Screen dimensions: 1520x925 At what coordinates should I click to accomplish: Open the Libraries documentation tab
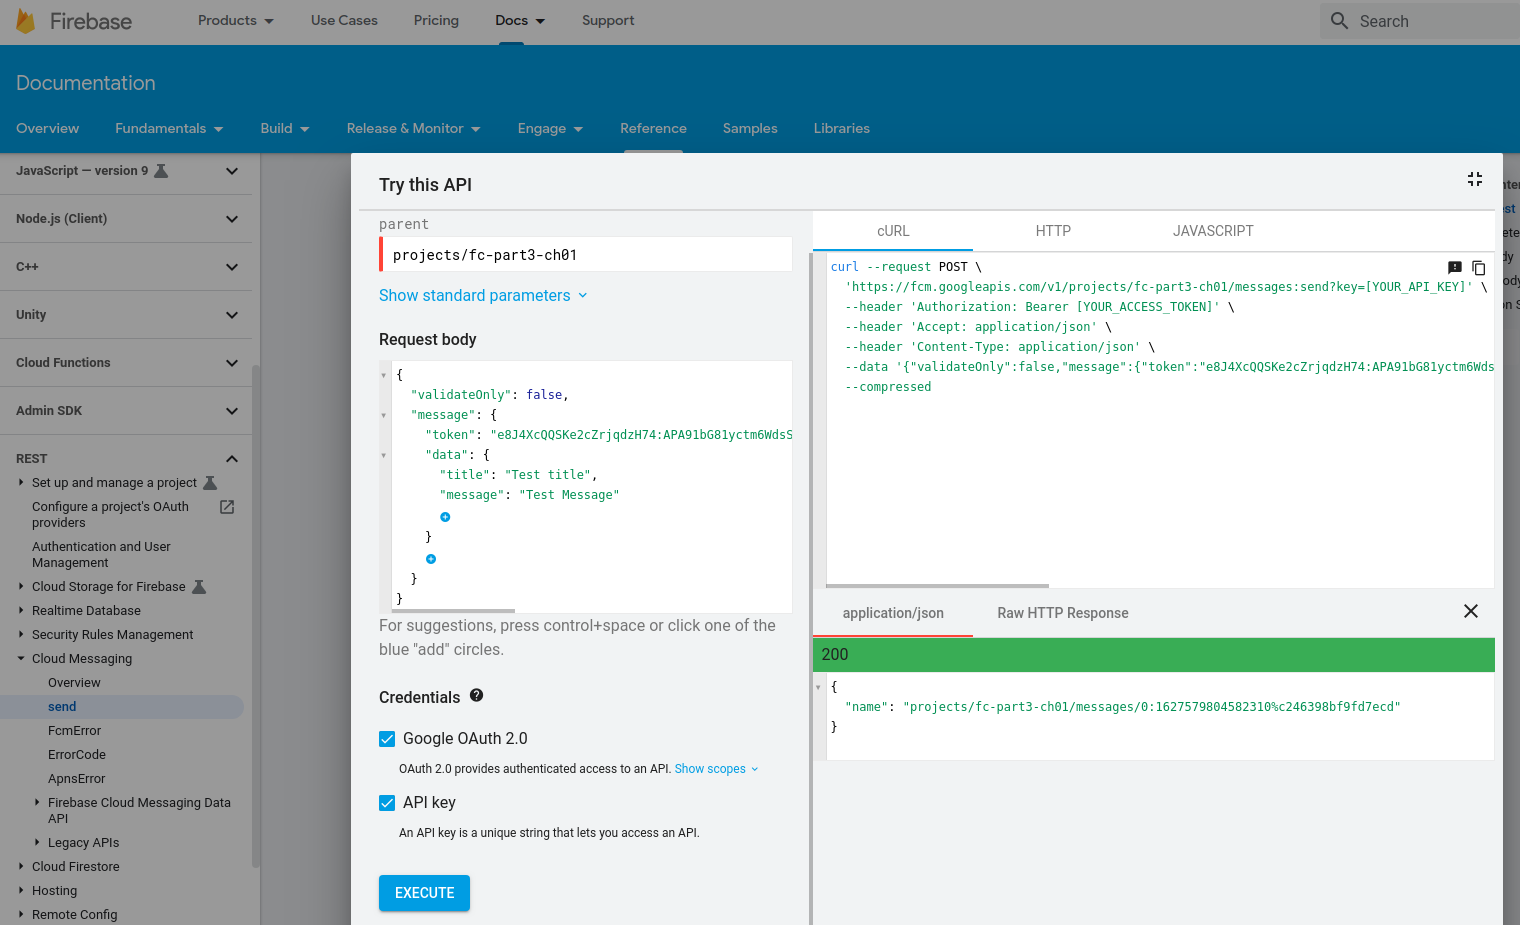point(842,128)
